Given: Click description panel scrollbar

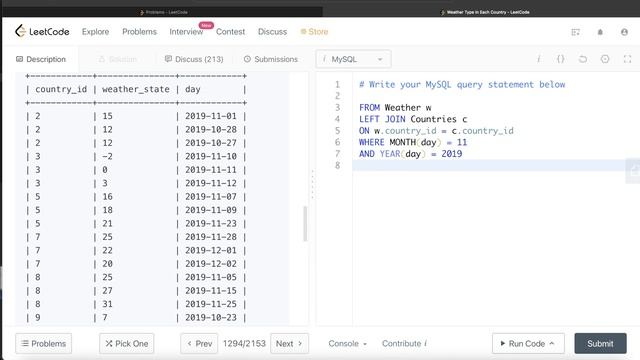Looking at the screenshot, I should [305, 224].
